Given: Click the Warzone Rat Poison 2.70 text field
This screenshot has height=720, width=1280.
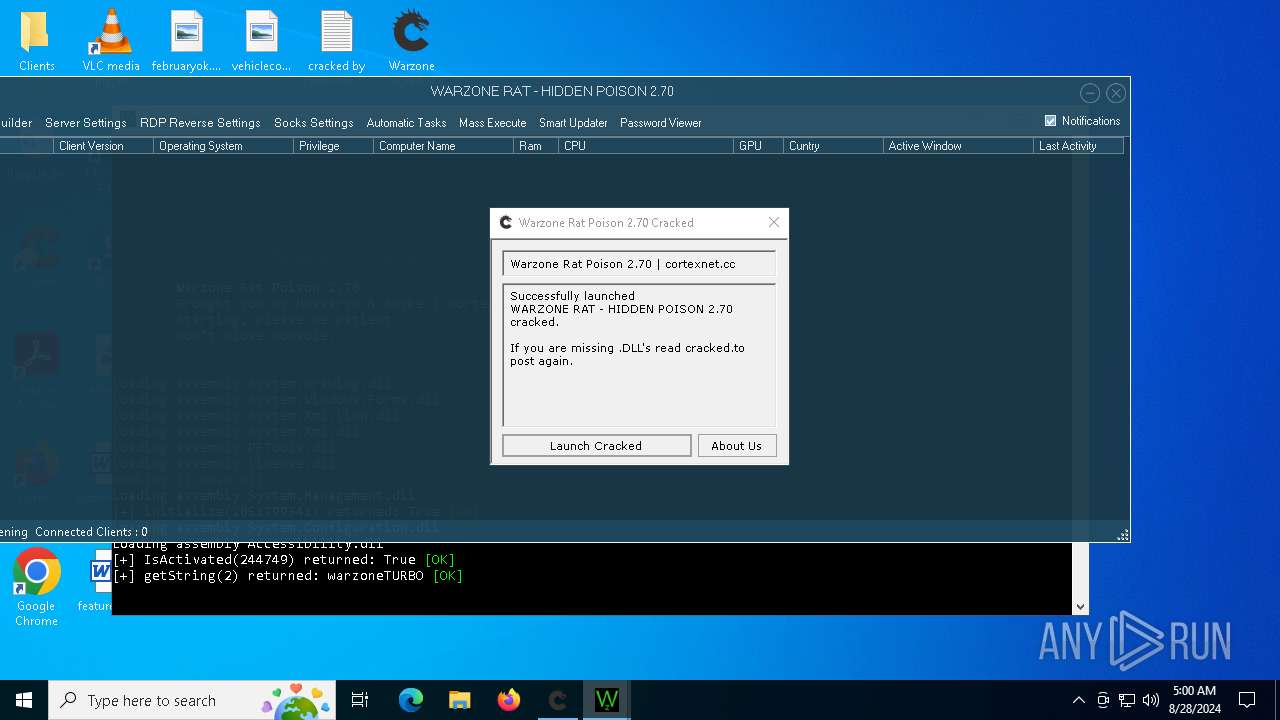Looking at the screenshot, I should 639,264.
